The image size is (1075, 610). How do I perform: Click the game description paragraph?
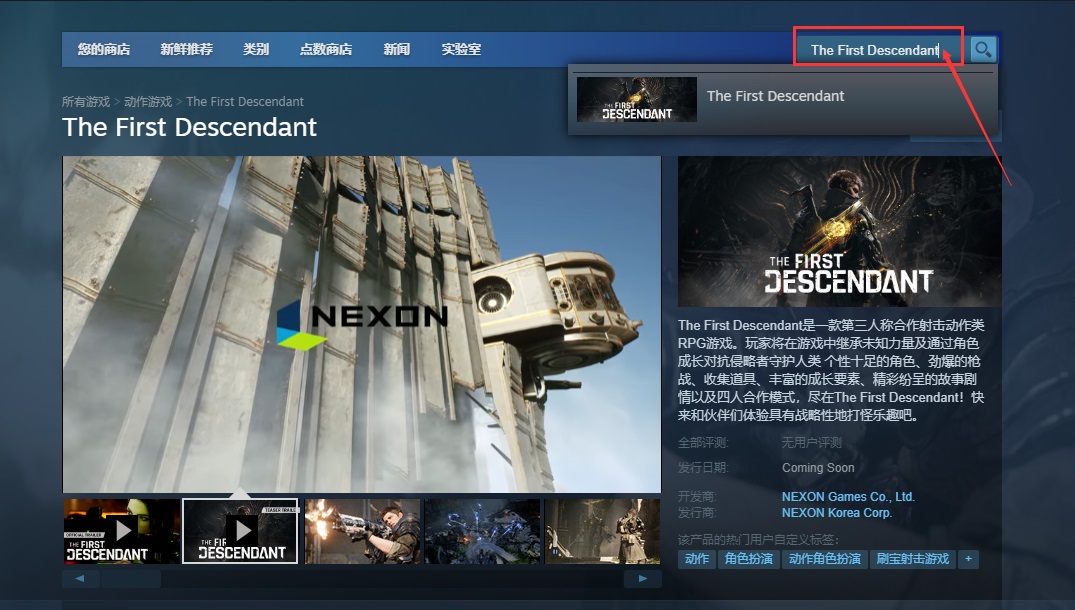pyautogui.click(x=831, y=369)
